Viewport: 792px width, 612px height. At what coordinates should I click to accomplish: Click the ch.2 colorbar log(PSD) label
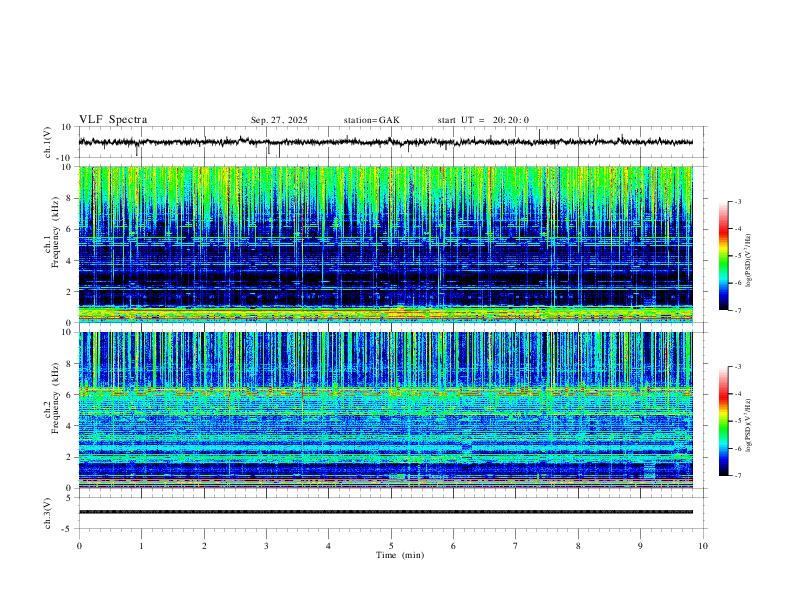pos(748,426)
